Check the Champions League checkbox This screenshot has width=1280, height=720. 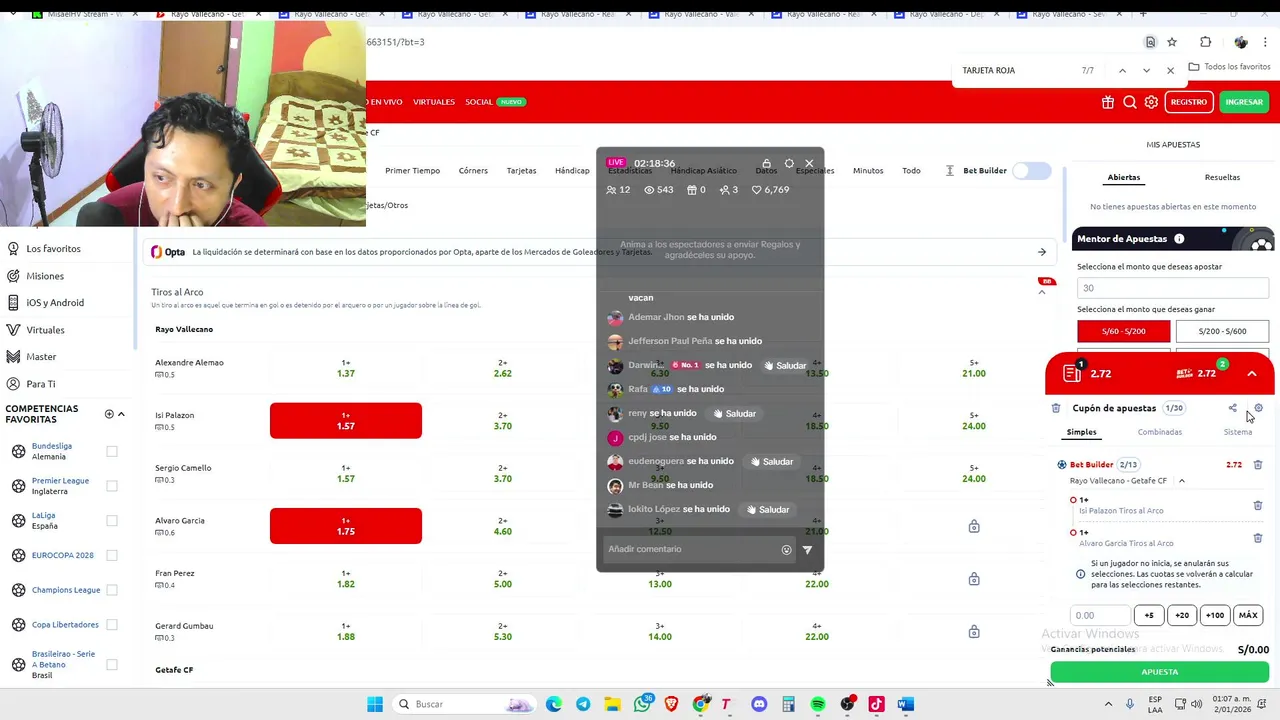tap(112, 590)
